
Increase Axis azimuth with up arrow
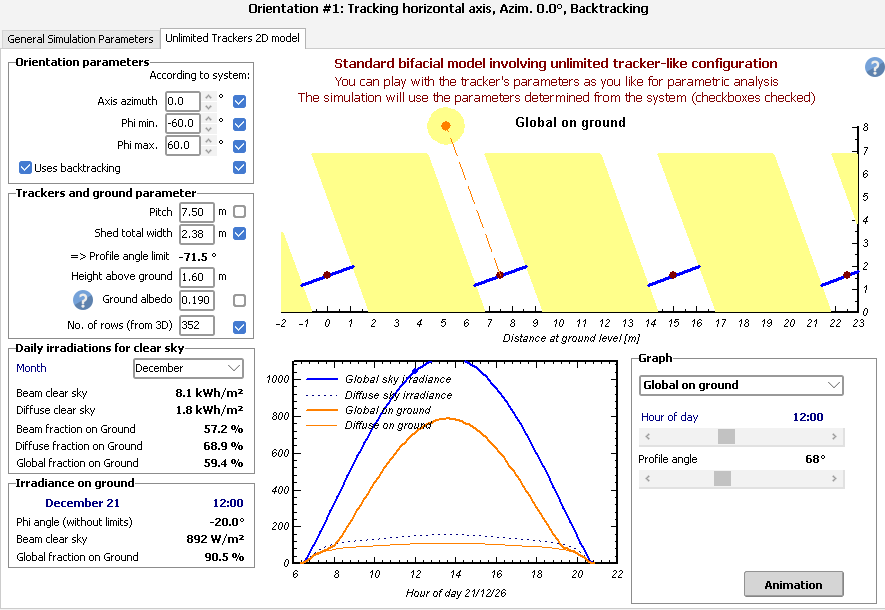[x=208, y=97]
